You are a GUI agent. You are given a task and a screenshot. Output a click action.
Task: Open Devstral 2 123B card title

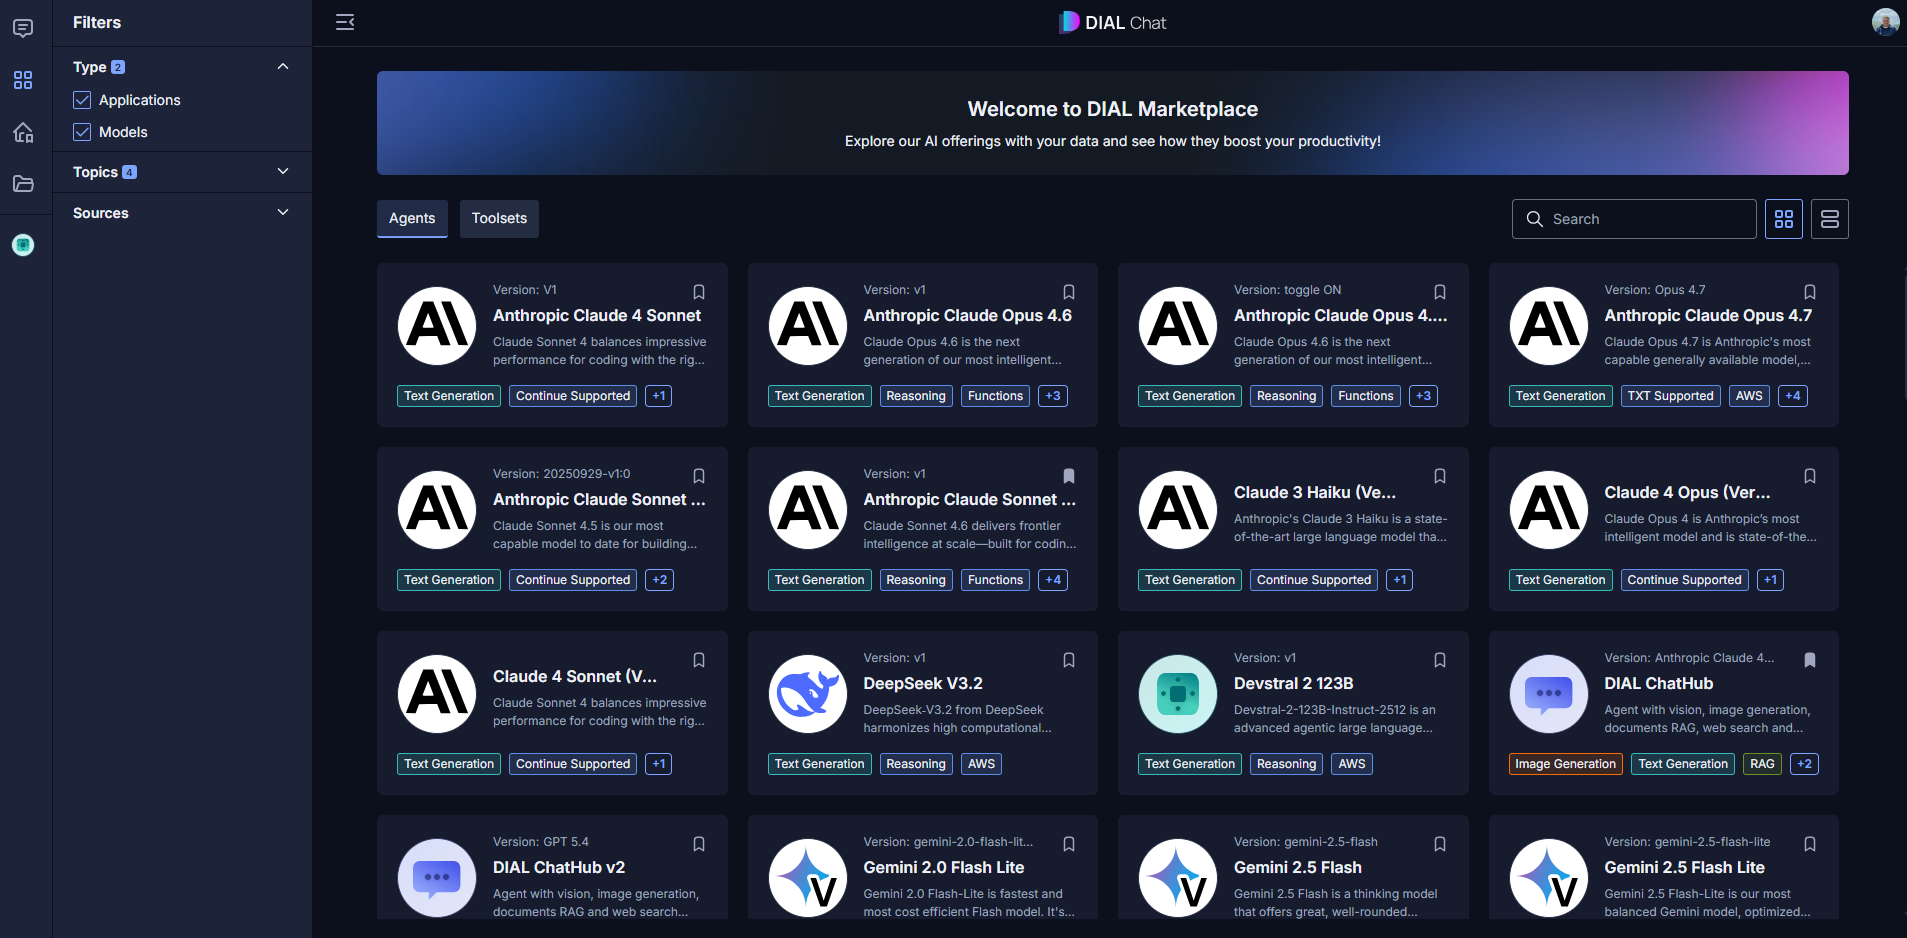pyautogui.click(x=1293, y=684)
